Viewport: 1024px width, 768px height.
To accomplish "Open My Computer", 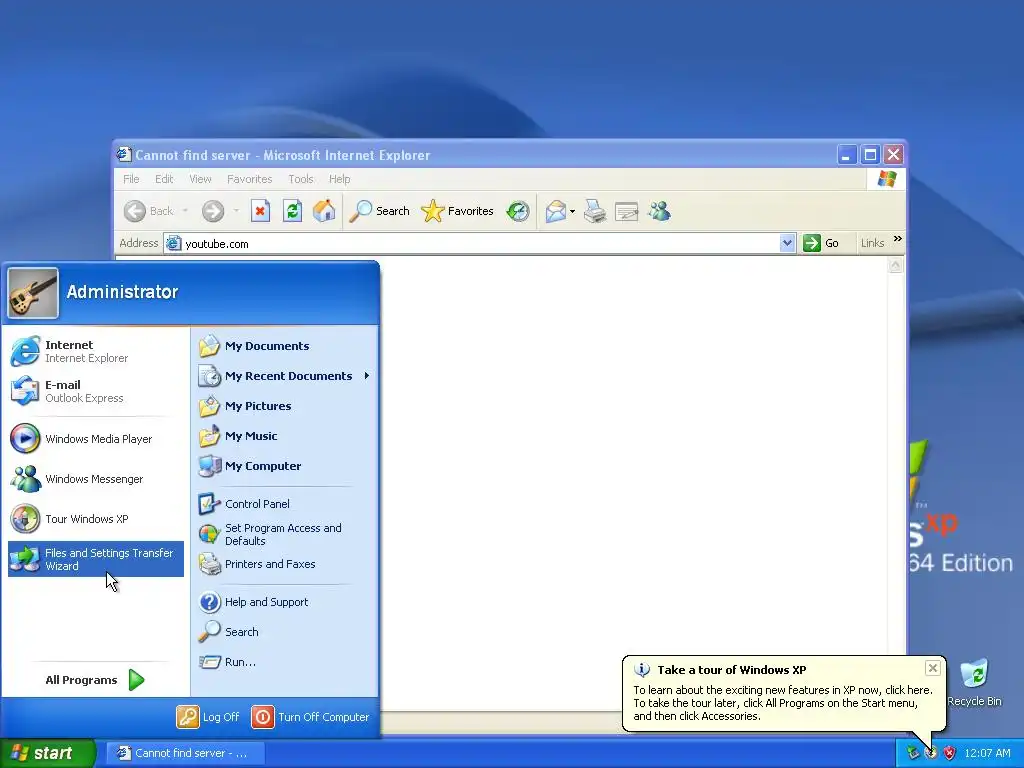I will [x=285, y=466].
